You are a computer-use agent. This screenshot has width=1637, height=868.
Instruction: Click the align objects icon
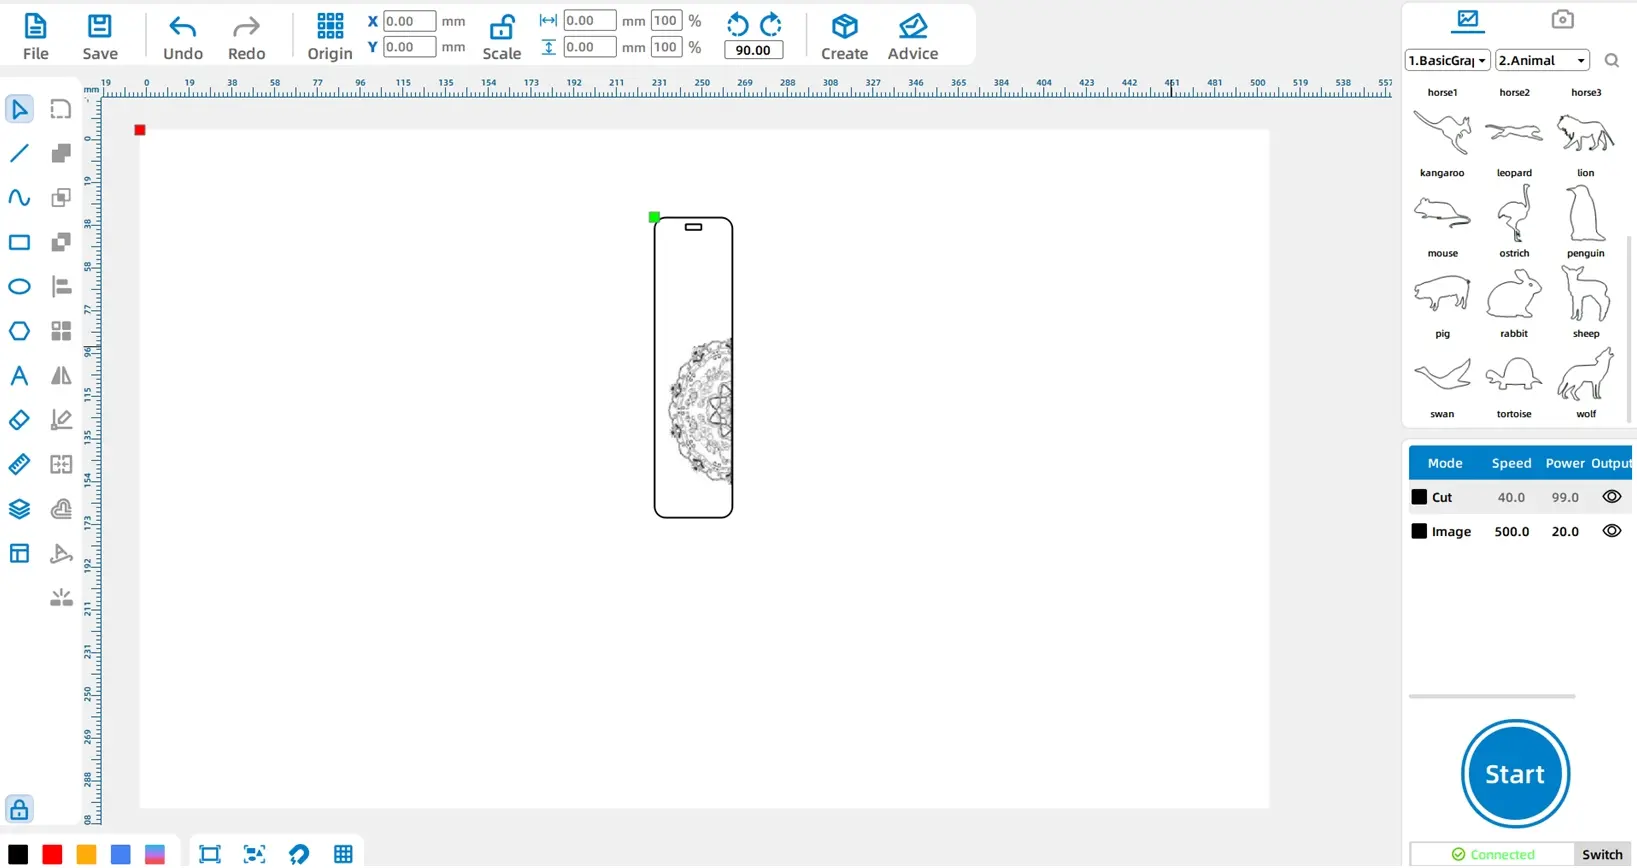61,287
